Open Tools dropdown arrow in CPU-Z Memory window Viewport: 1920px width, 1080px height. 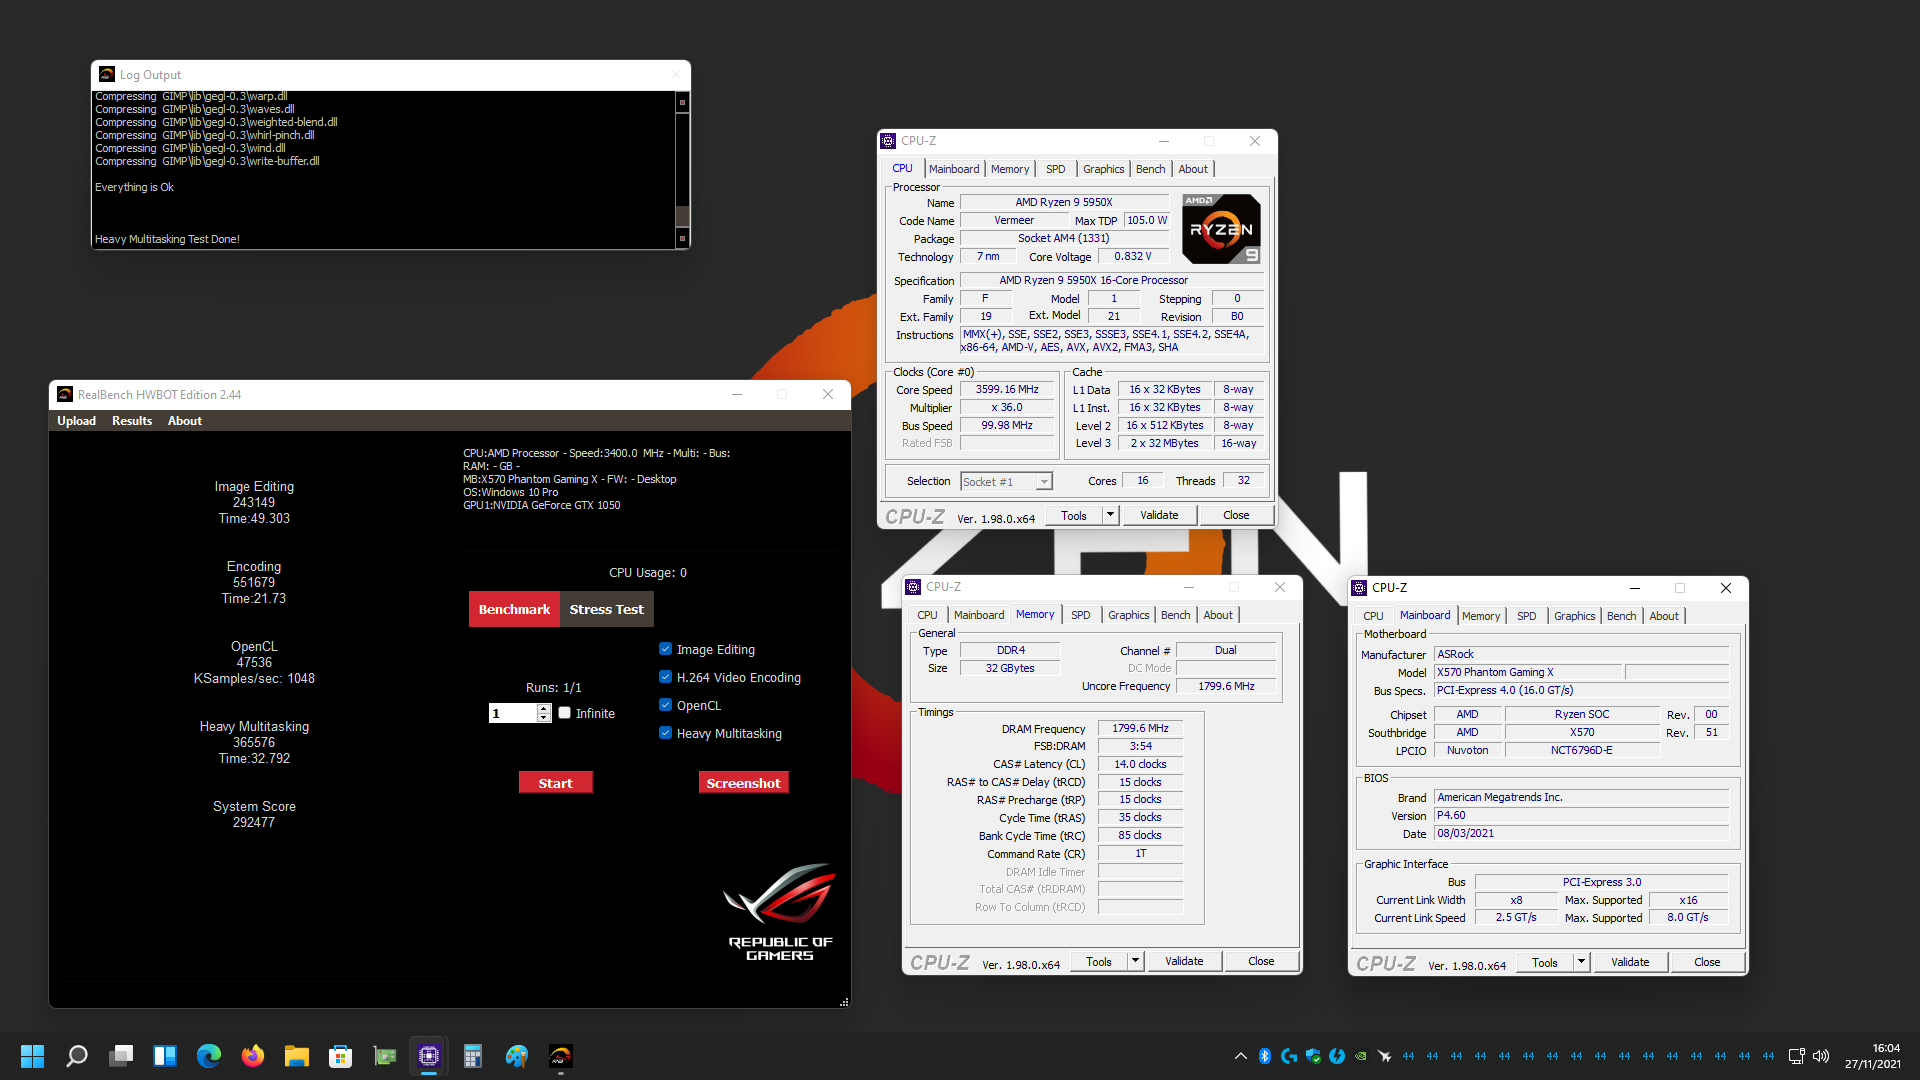1135,961
